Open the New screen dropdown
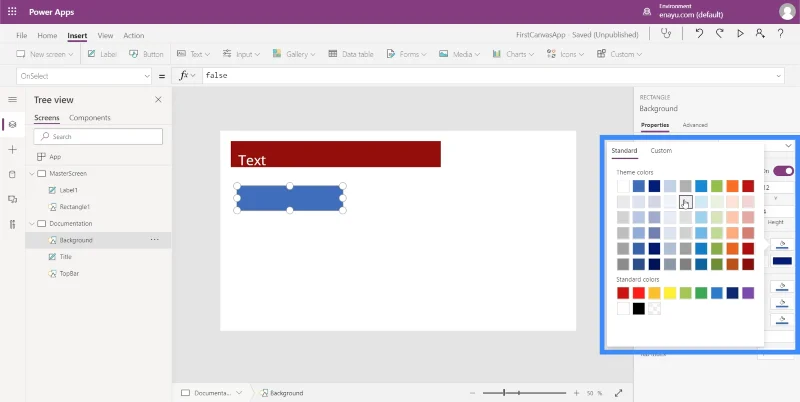Image resolution: width=800 pixels, height=402 pixels. point(45,54)
